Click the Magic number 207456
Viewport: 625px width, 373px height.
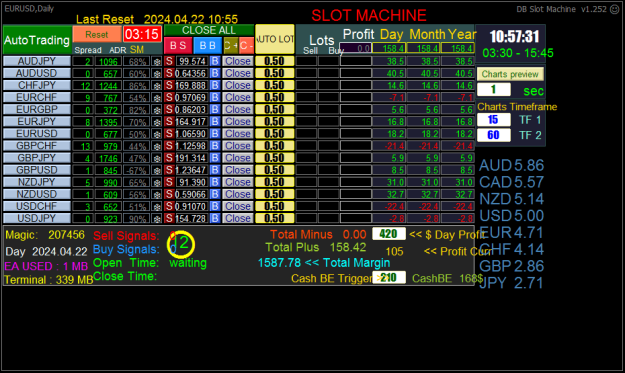pyautogui.click(x=66, y=235)
